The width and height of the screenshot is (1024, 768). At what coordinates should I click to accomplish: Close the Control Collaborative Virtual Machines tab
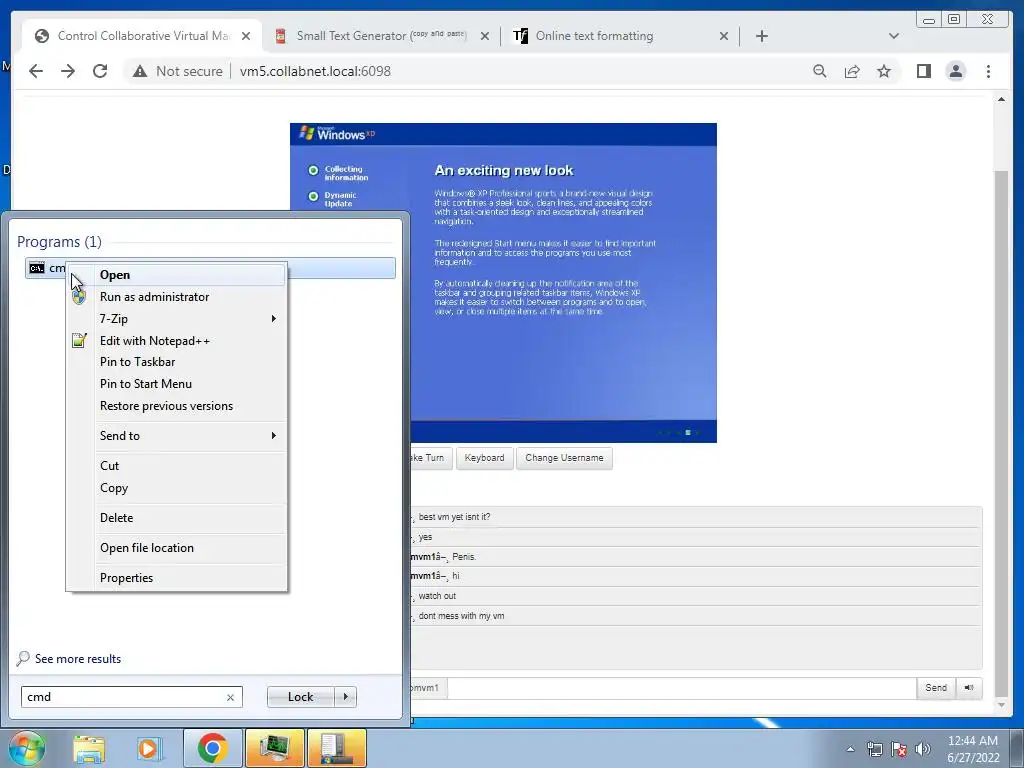(x=246, y=36)
